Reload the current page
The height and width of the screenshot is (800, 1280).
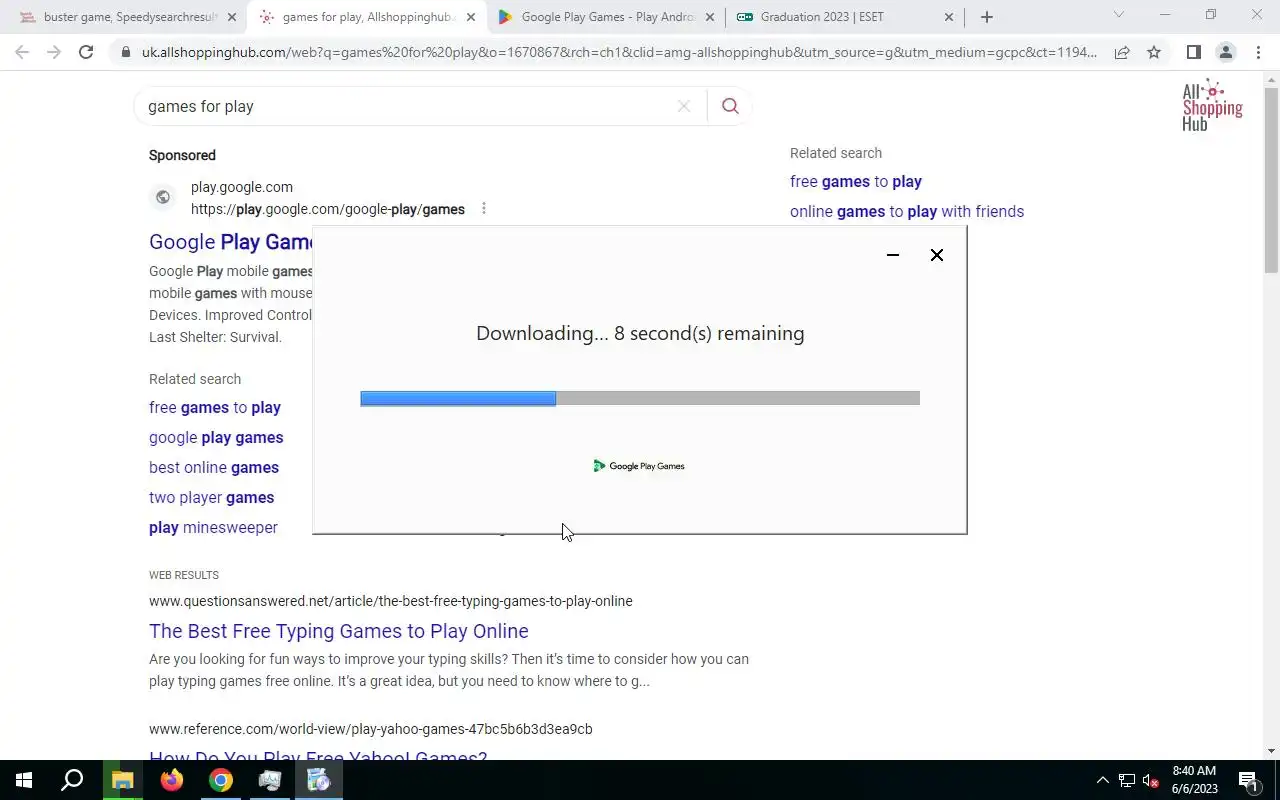click(86, 52)
